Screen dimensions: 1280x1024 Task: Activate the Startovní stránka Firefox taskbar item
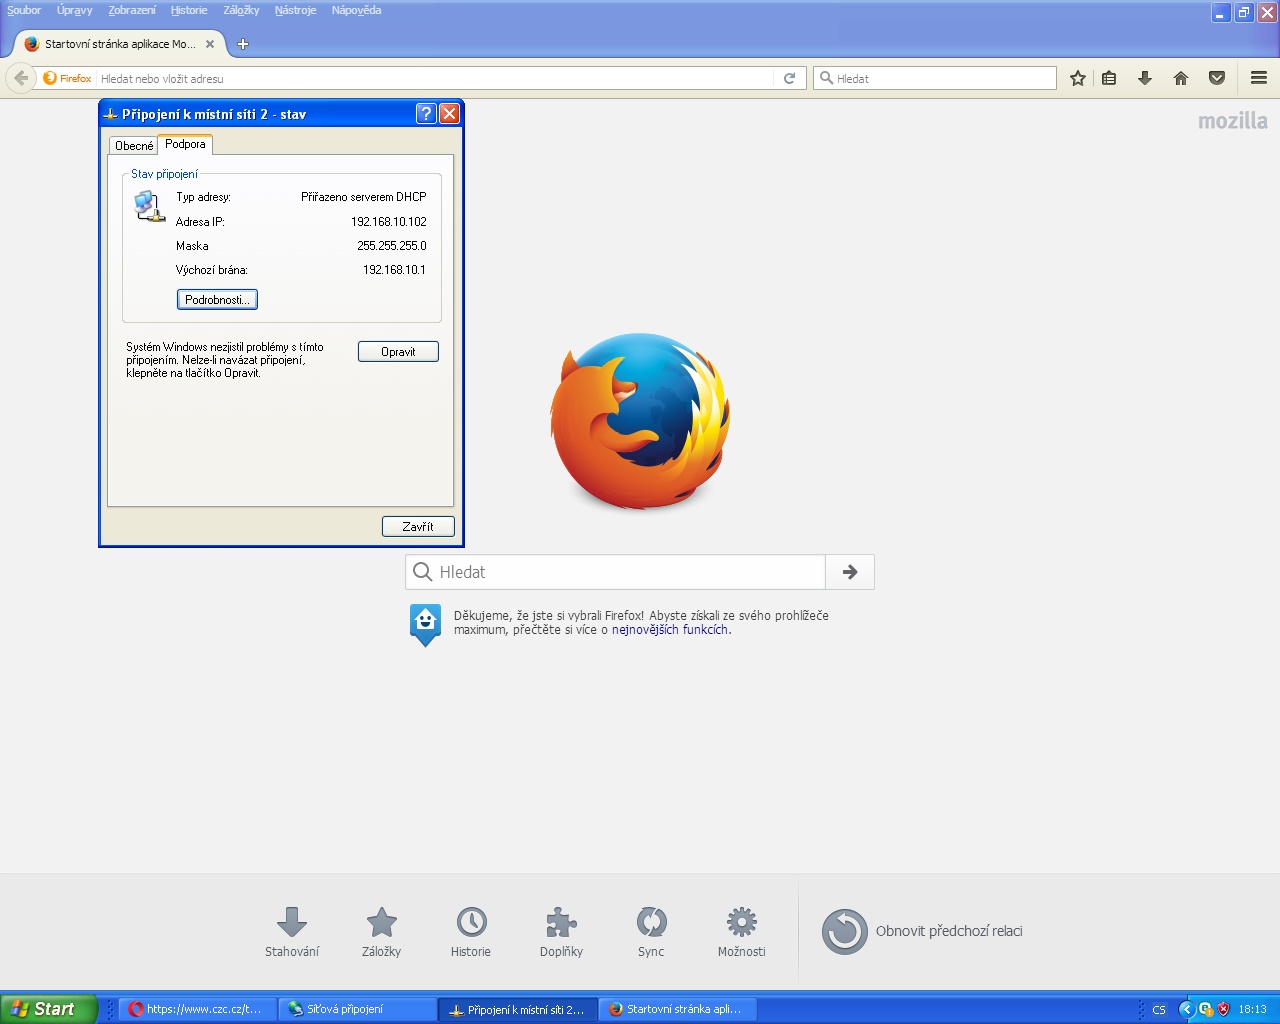pos(677,1009)
